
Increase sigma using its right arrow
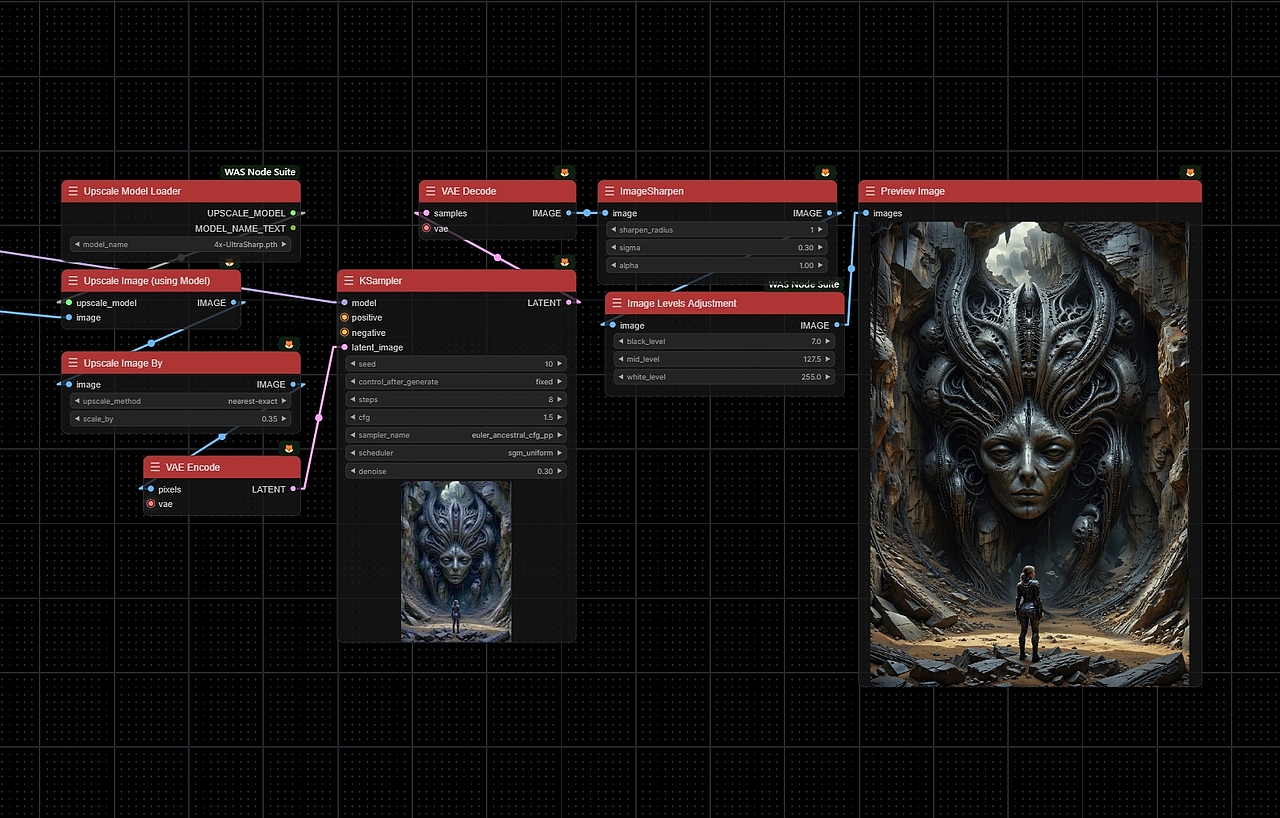pyautogui.click(x=821, y=248)
